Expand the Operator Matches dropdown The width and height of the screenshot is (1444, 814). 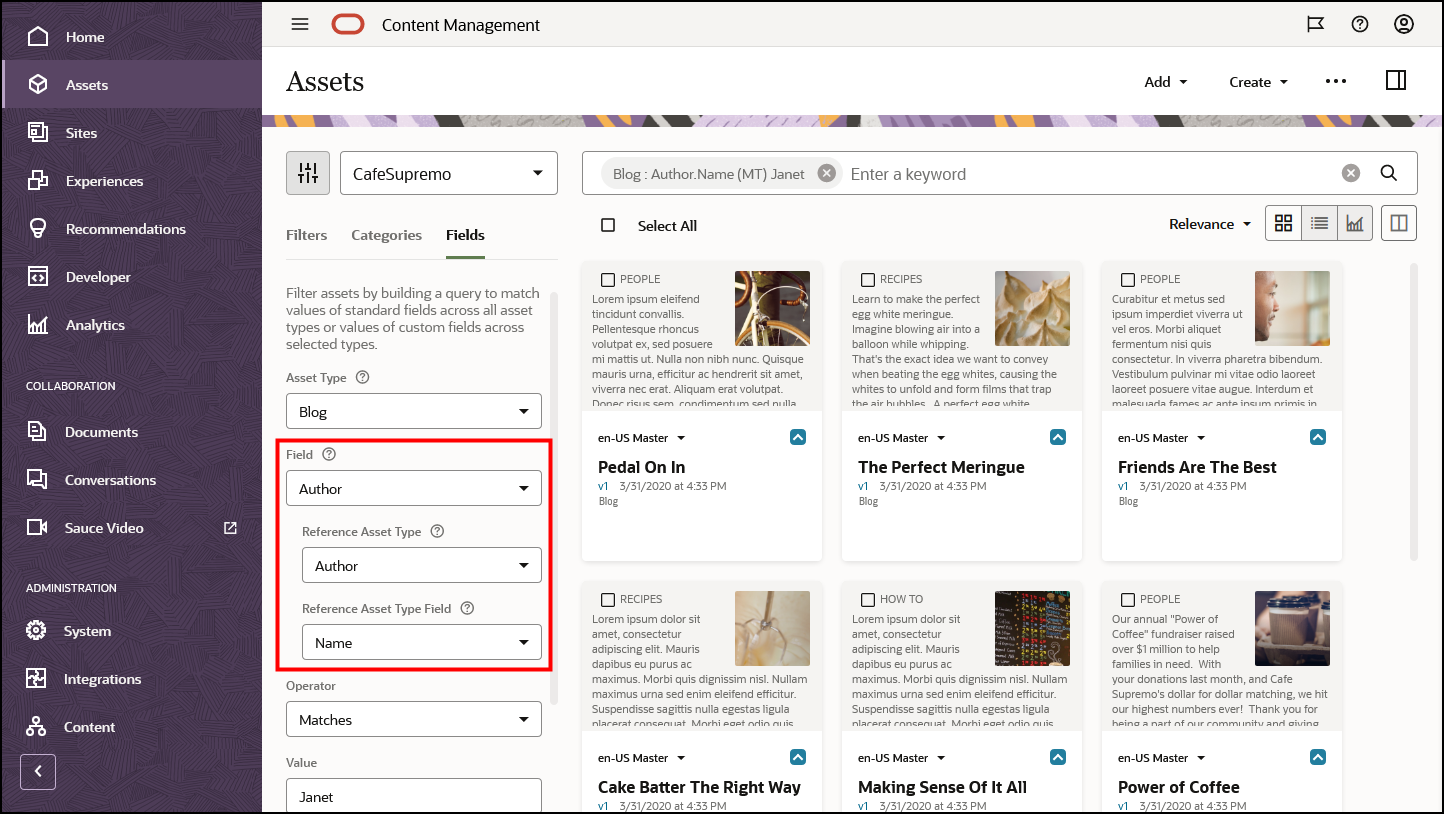(x=414, y=720)
